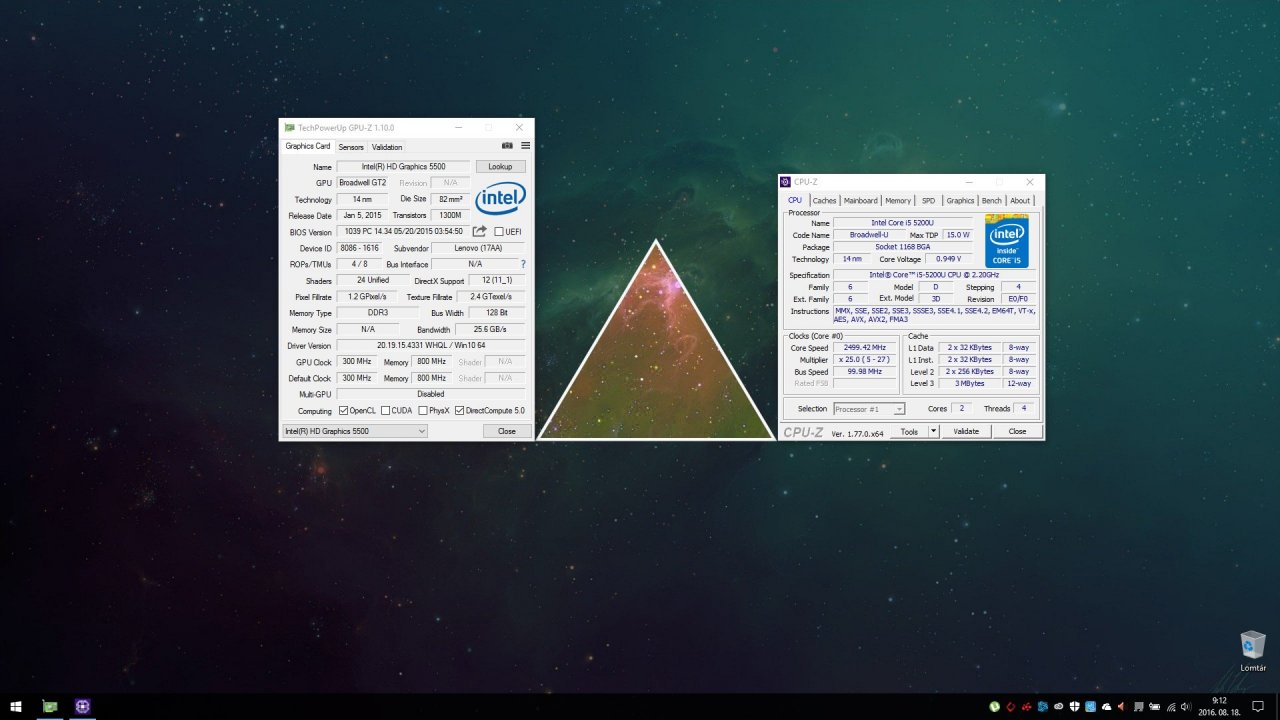The height and width of the screenshot is (720, 1280).
Task: Open the Action Center notification icon
Action: (x=1258, y=706)
